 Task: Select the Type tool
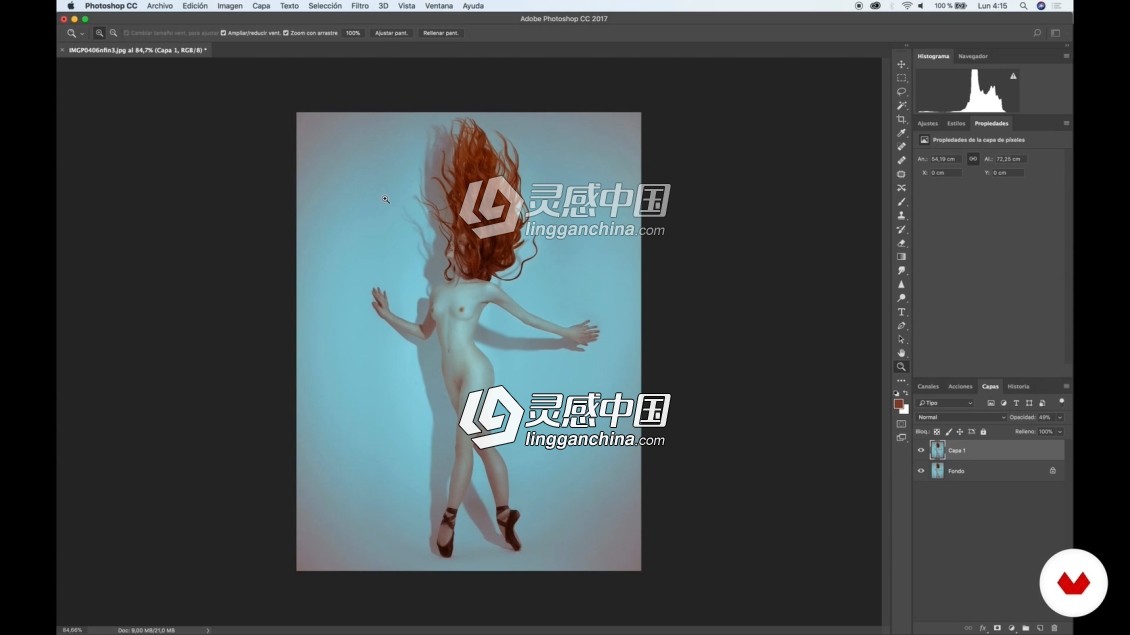tap(901, 312)
